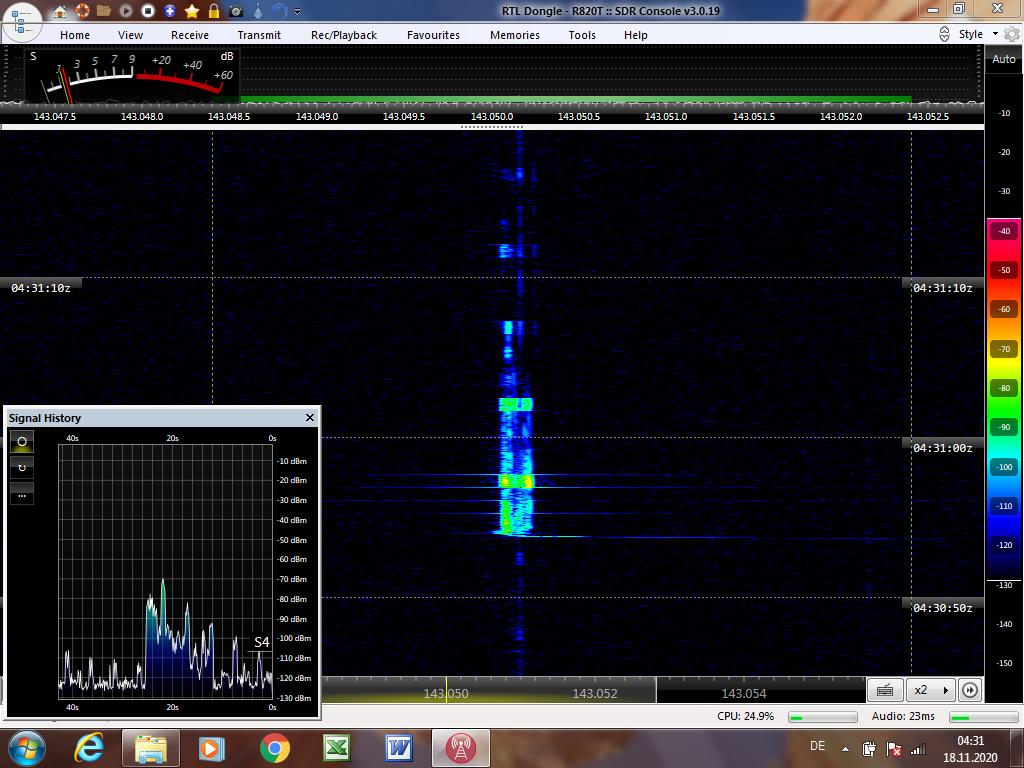
Task: Click the camera screenshot icon
Action: (x=236, y=11)
